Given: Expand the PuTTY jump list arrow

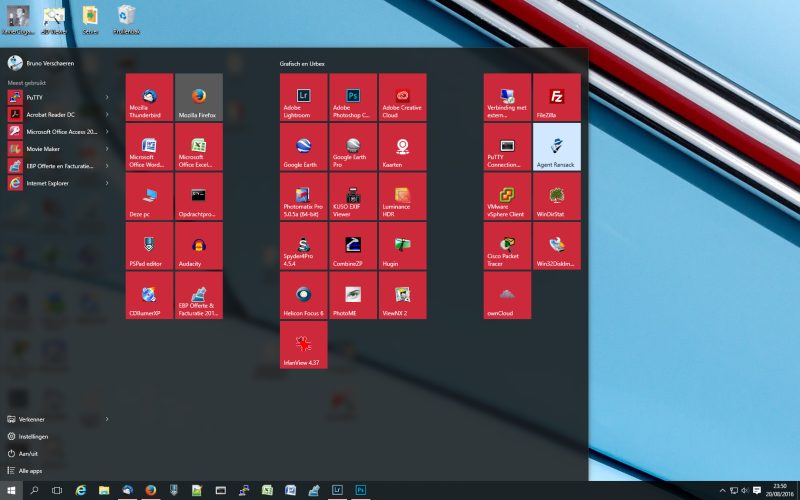Looking at the screenshot, I should pyautogui.click(x=107, y=97).
